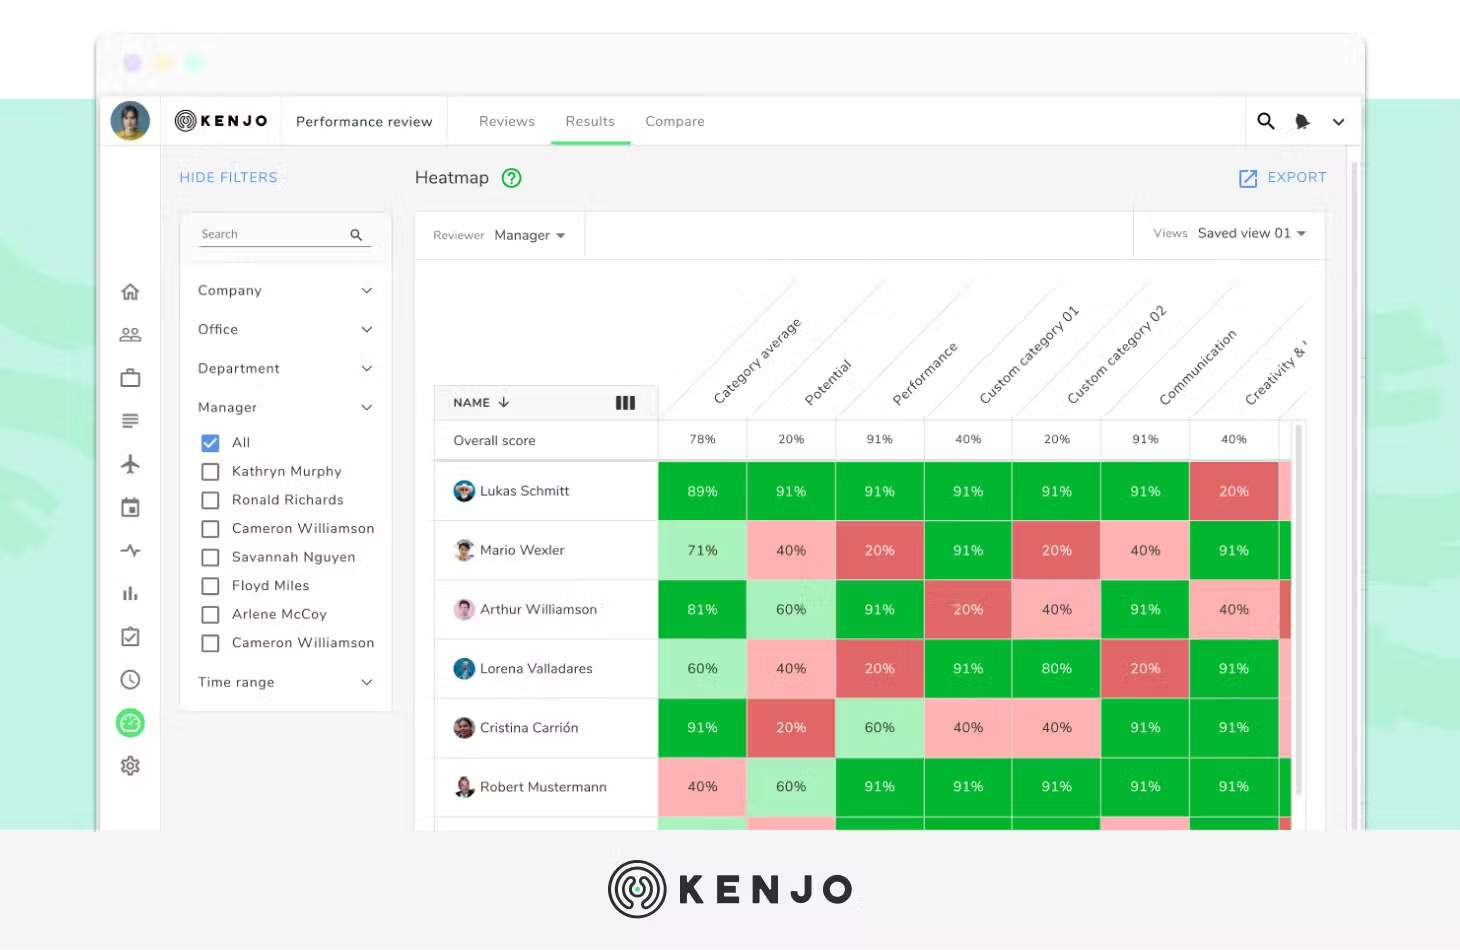1460x950 pixels.
Task: Click the search magnifier in top bar
Action: click(x=1265, y=121)
